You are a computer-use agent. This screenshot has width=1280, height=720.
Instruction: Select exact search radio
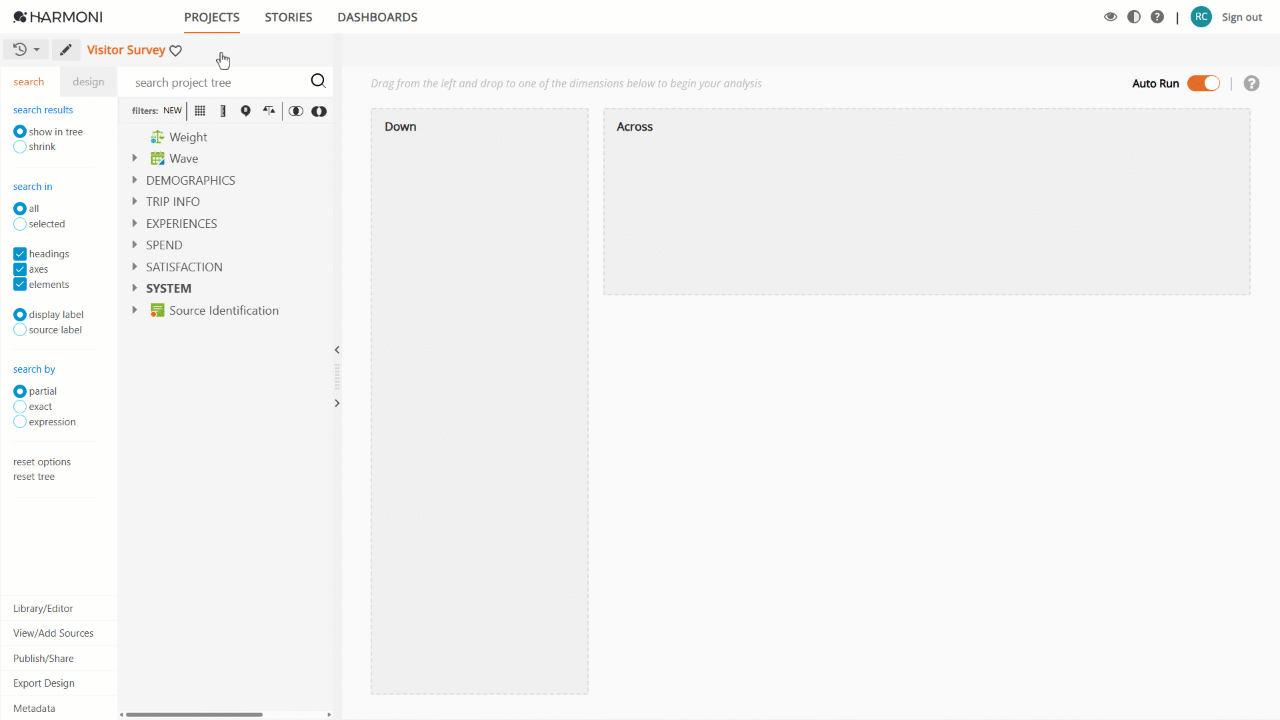pos(20,407)
